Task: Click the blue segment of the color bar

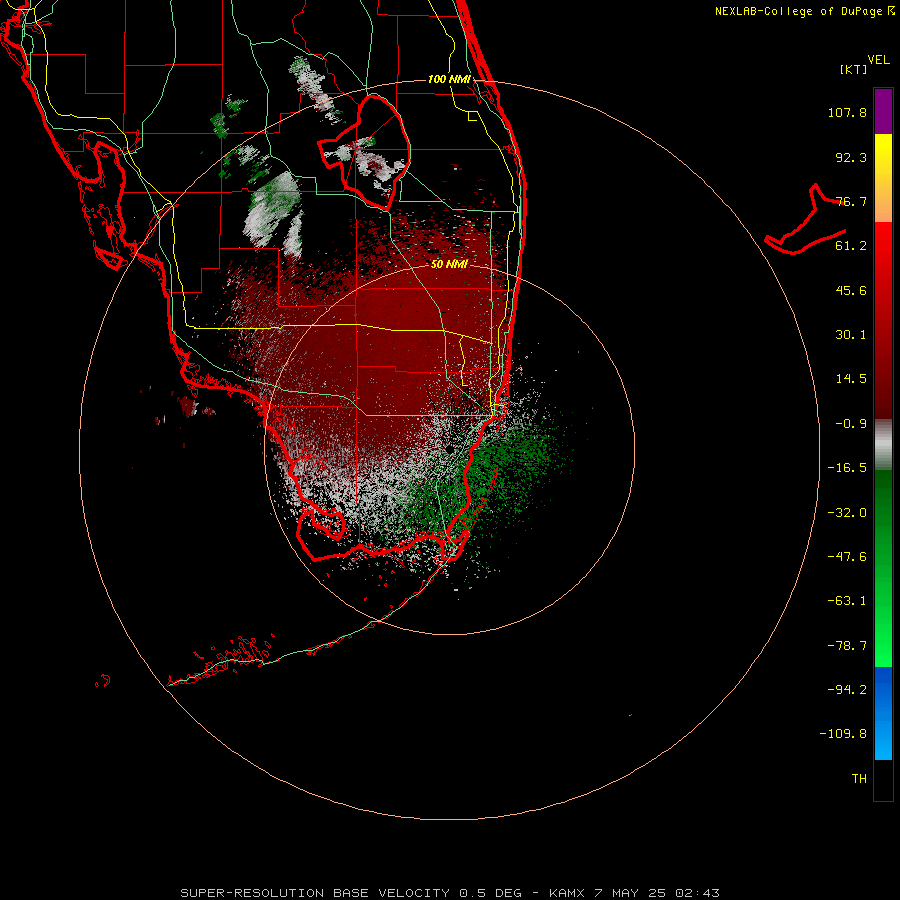Action: coord(883,713)
